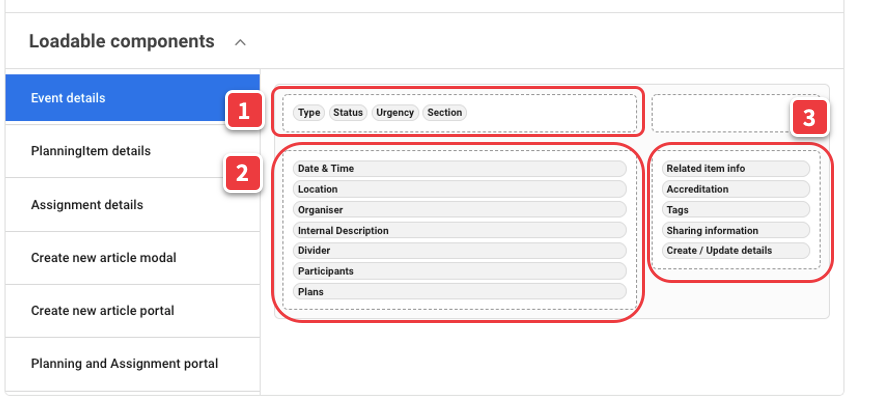Image resolution: width=876 pixels, height=408 pixels.
Task: Select the Internal Description component
Action: [x=460, y=231]
